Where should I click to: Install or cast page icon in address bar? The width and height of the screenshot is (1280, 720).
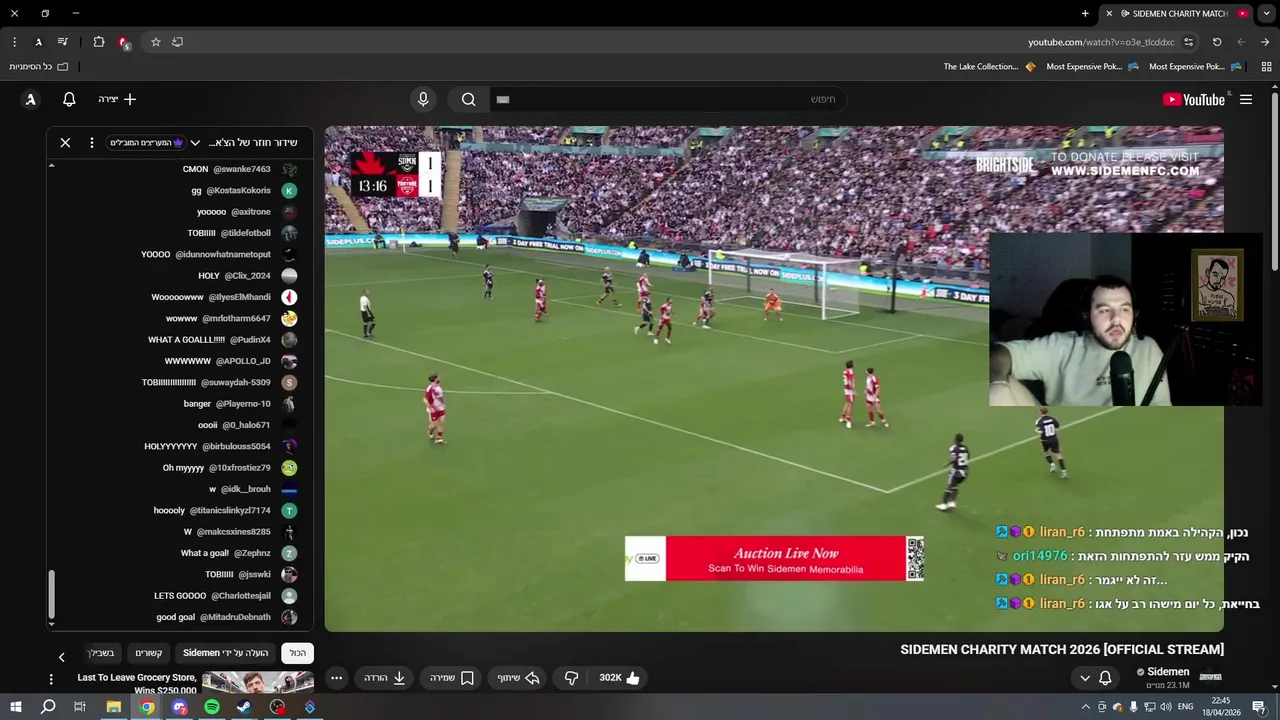(177, 42)
